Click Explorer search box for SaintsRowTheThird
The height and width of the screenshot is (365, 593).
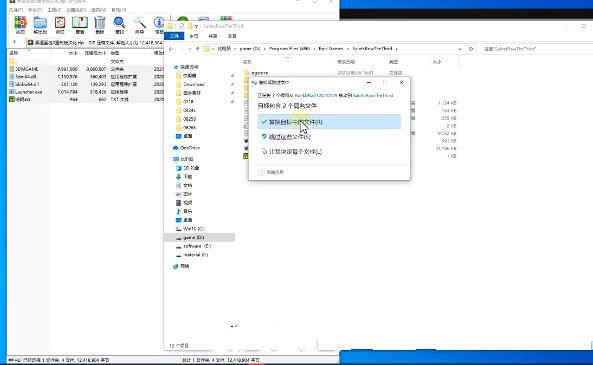[x=533, y=49]
